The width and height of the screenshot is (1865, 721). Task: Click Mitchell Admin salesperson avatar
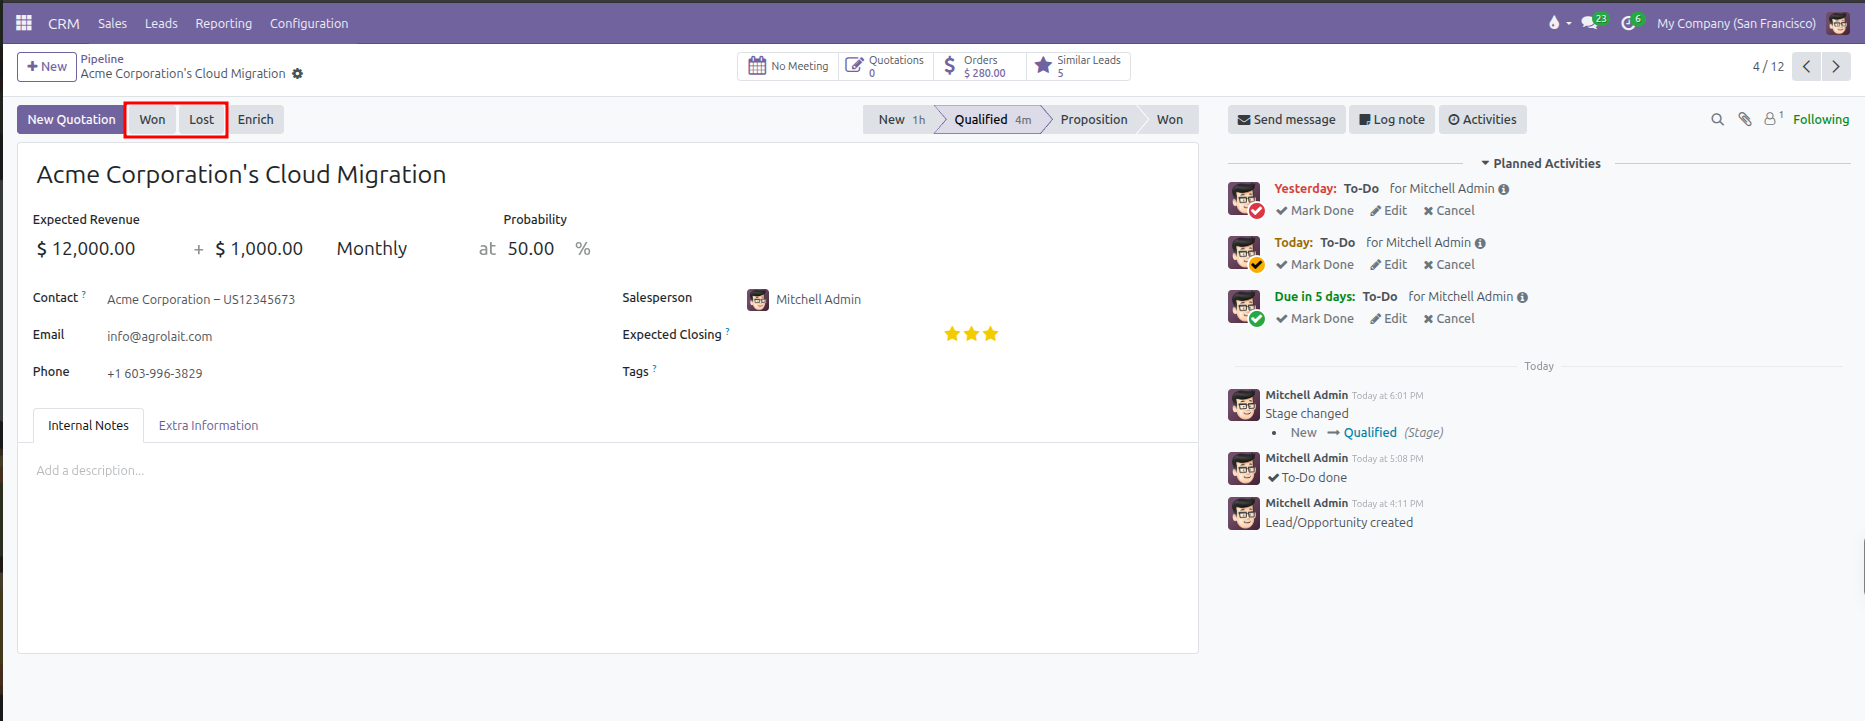pos(758,299)
